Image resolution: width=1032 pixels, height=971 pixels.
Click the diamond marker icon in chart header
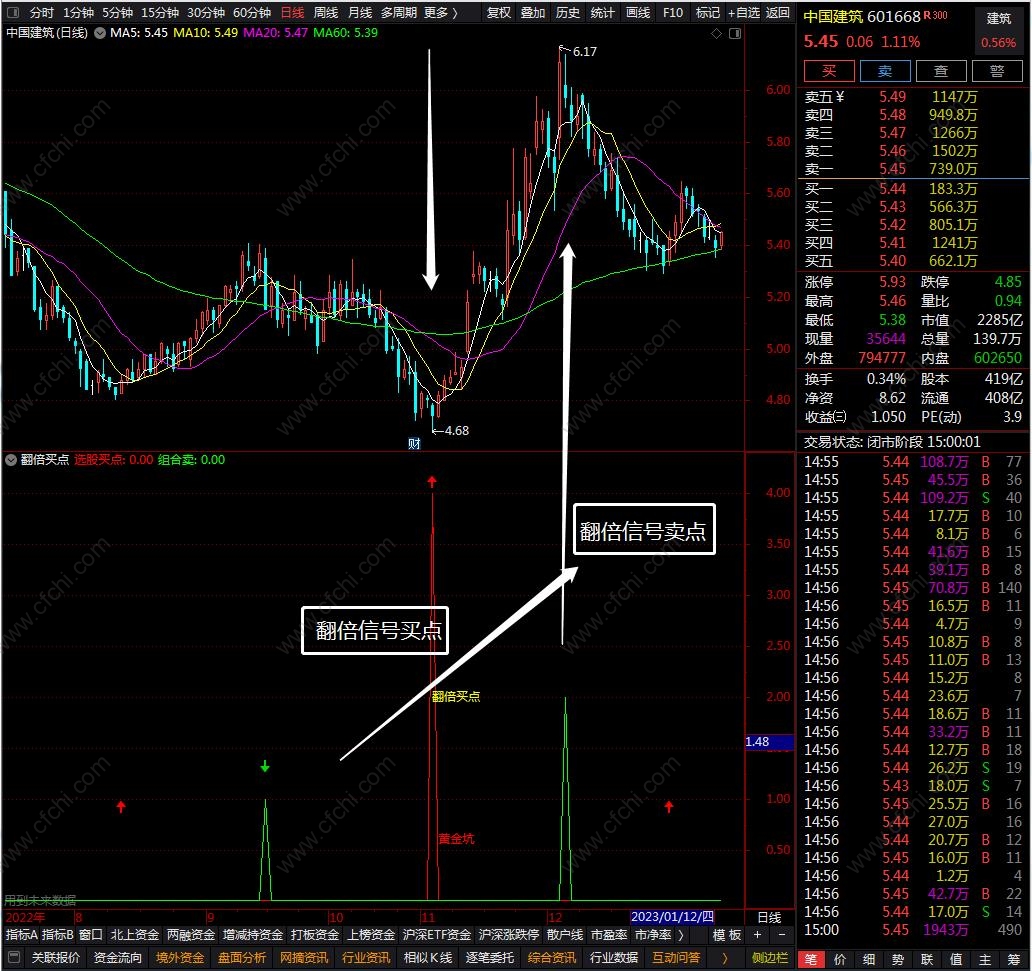click(x=717, y=33)
